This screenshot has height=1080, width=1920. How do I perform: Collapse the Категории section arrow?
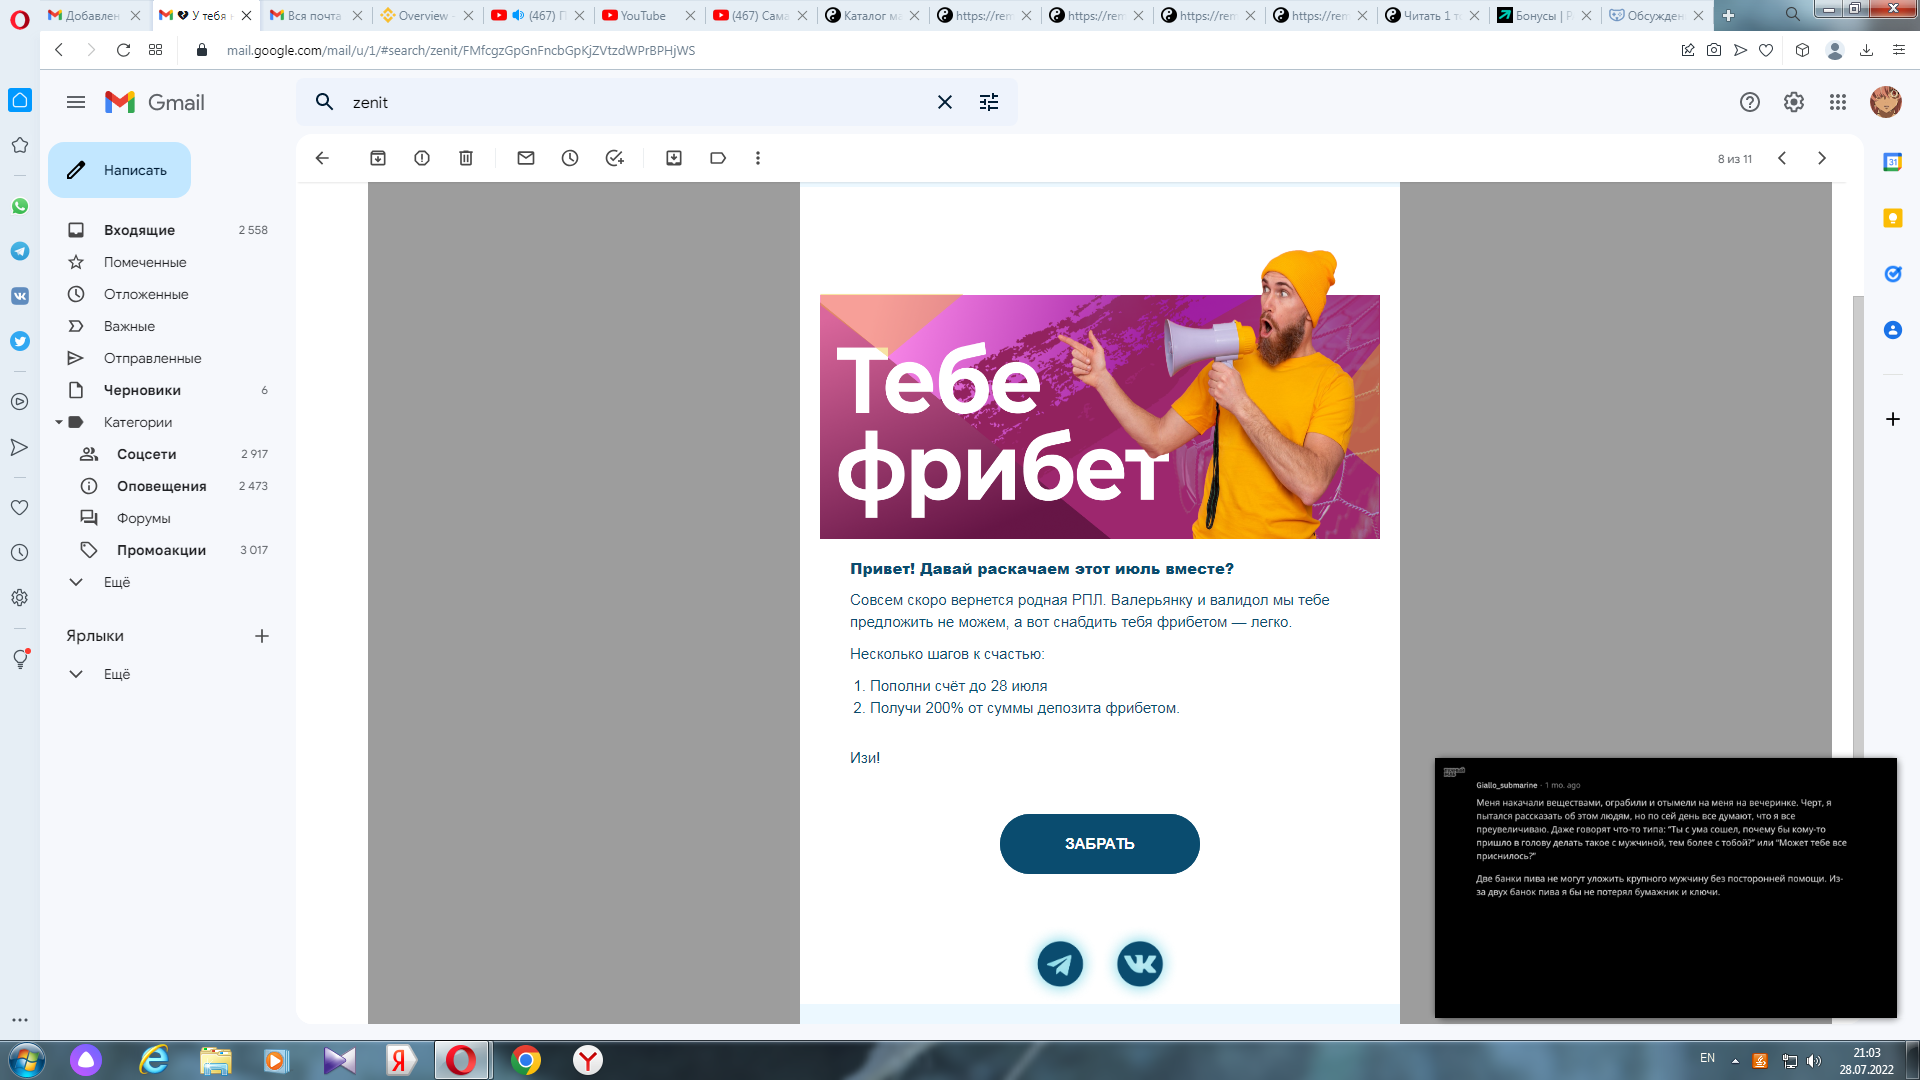[x=59, y=422]
